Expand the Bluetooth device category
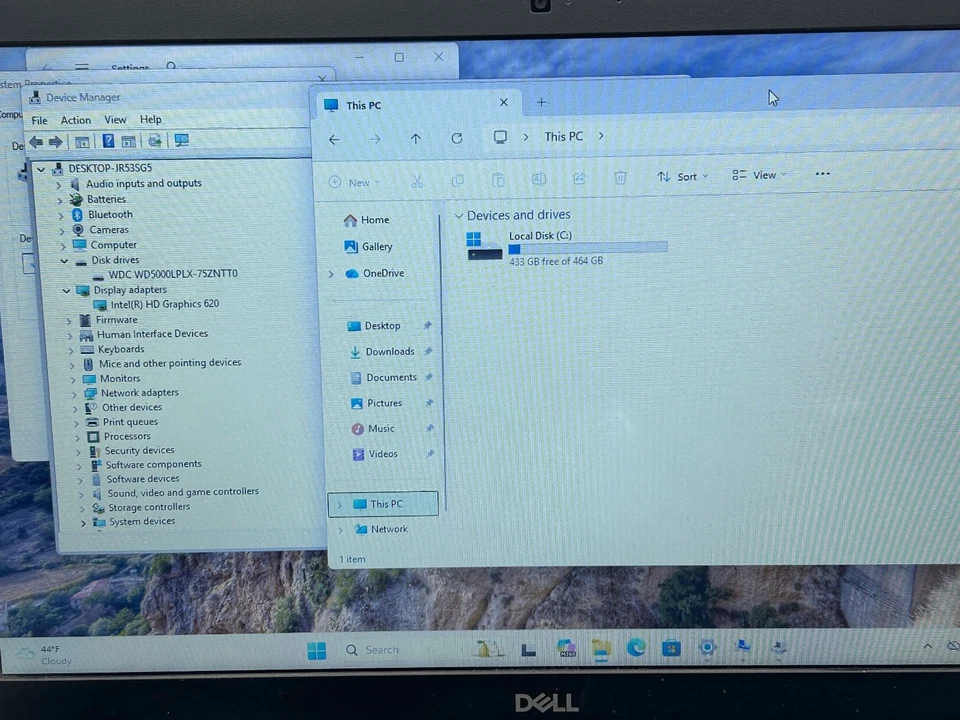The image size is (960, 720). (61, 216)
